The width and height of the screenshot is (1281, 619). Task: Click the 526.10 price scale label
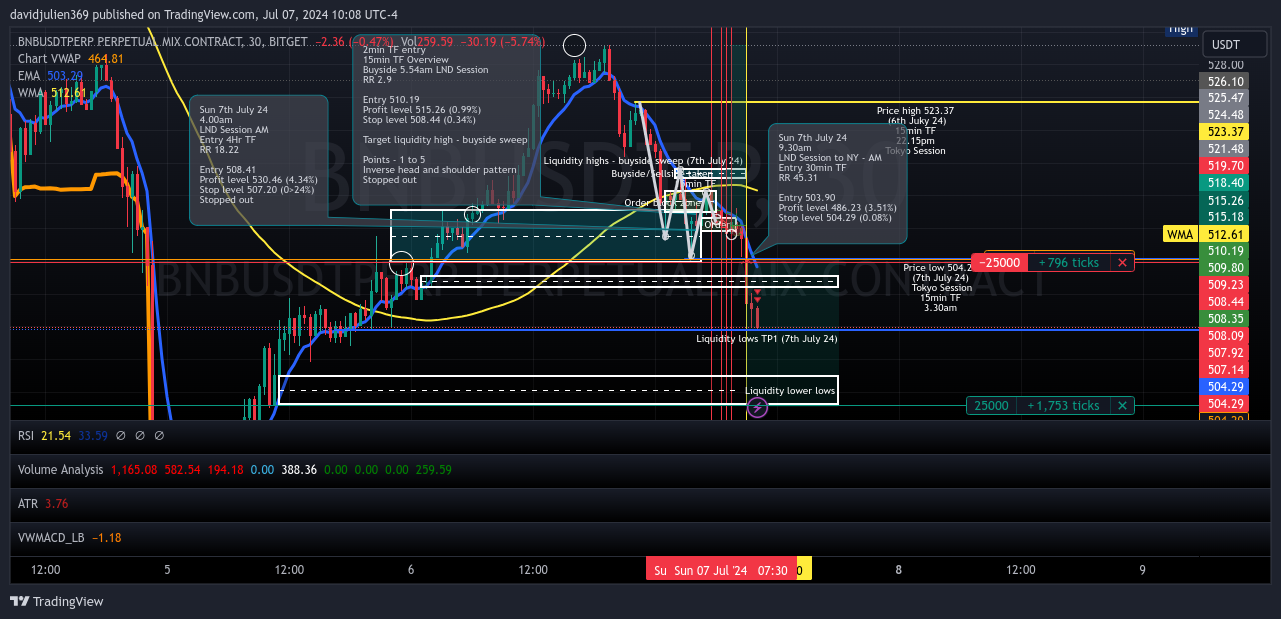click(x=1225, y=82)
